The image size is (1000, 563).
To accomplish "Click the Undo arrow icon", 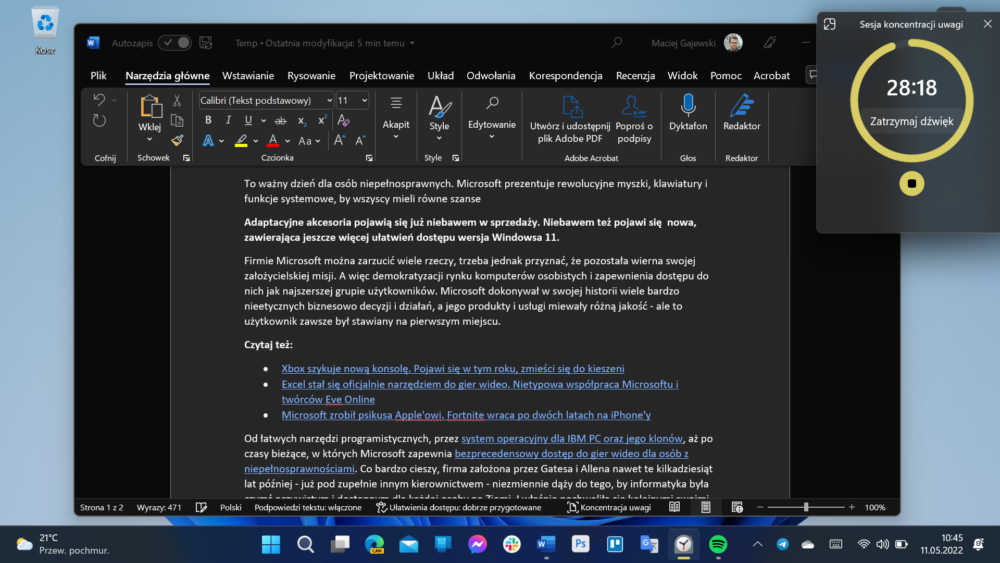I will tap(99, 99).
